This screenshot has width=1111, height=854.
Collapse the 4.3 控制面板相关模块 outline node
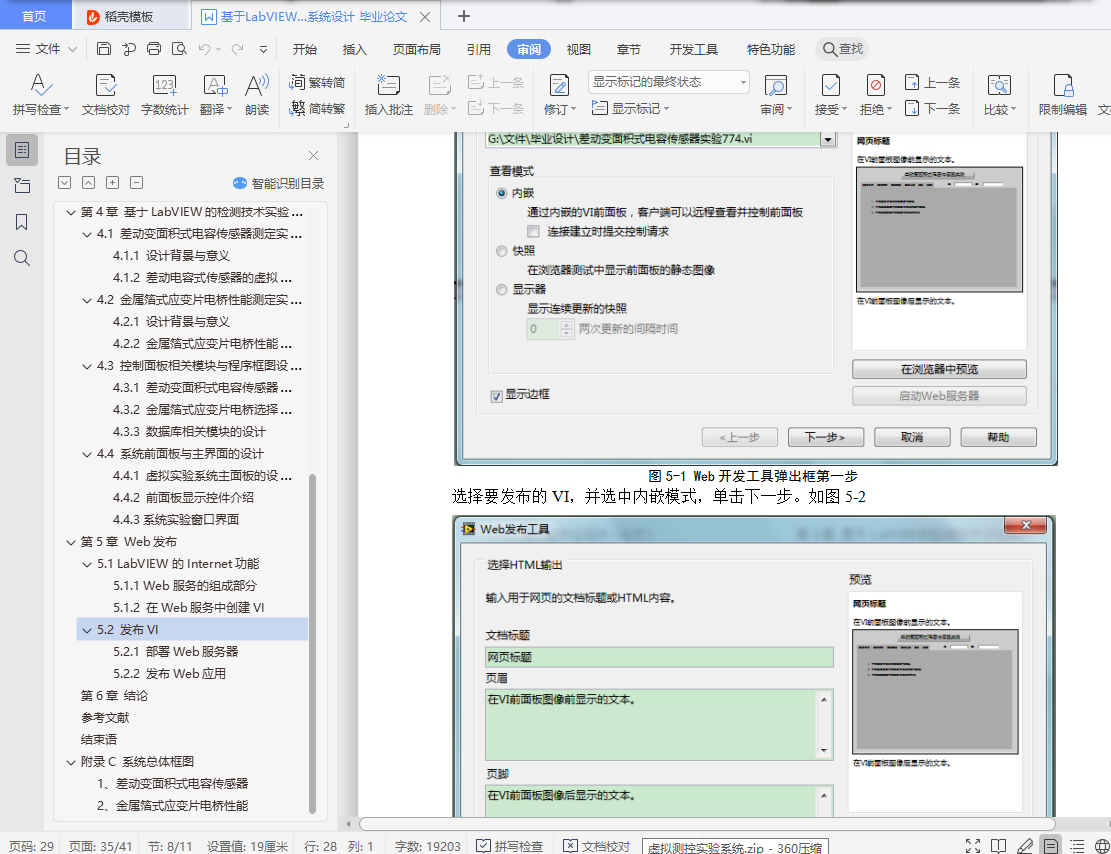[x=87, y=366]
